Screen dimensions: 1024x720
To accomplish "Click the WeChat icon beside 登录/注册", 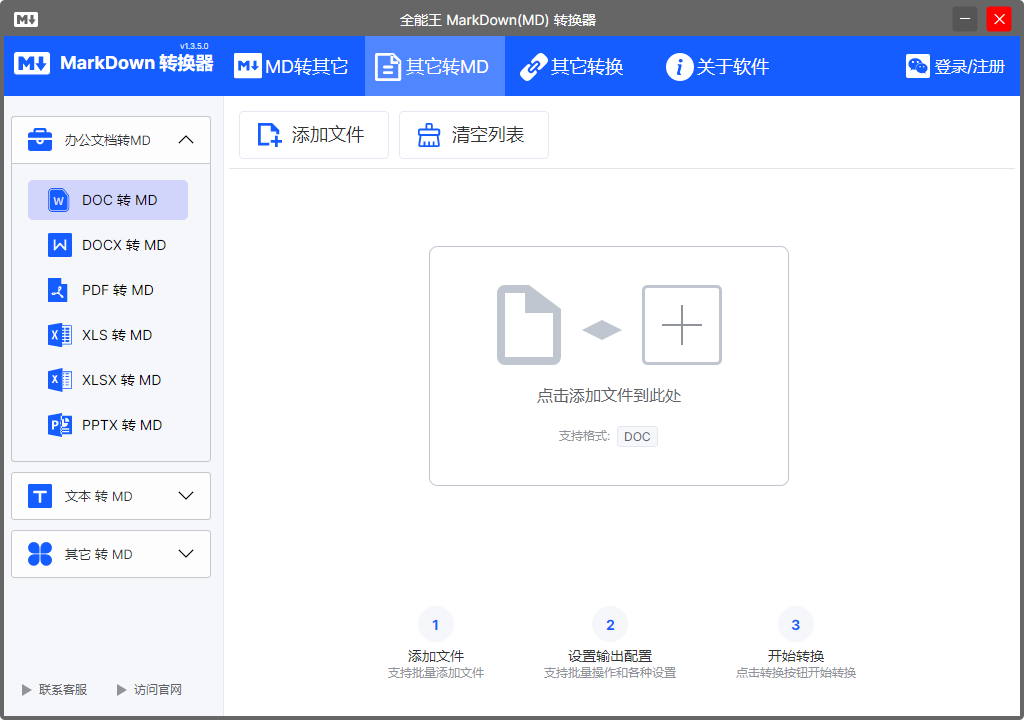I will tap(918, 66).
